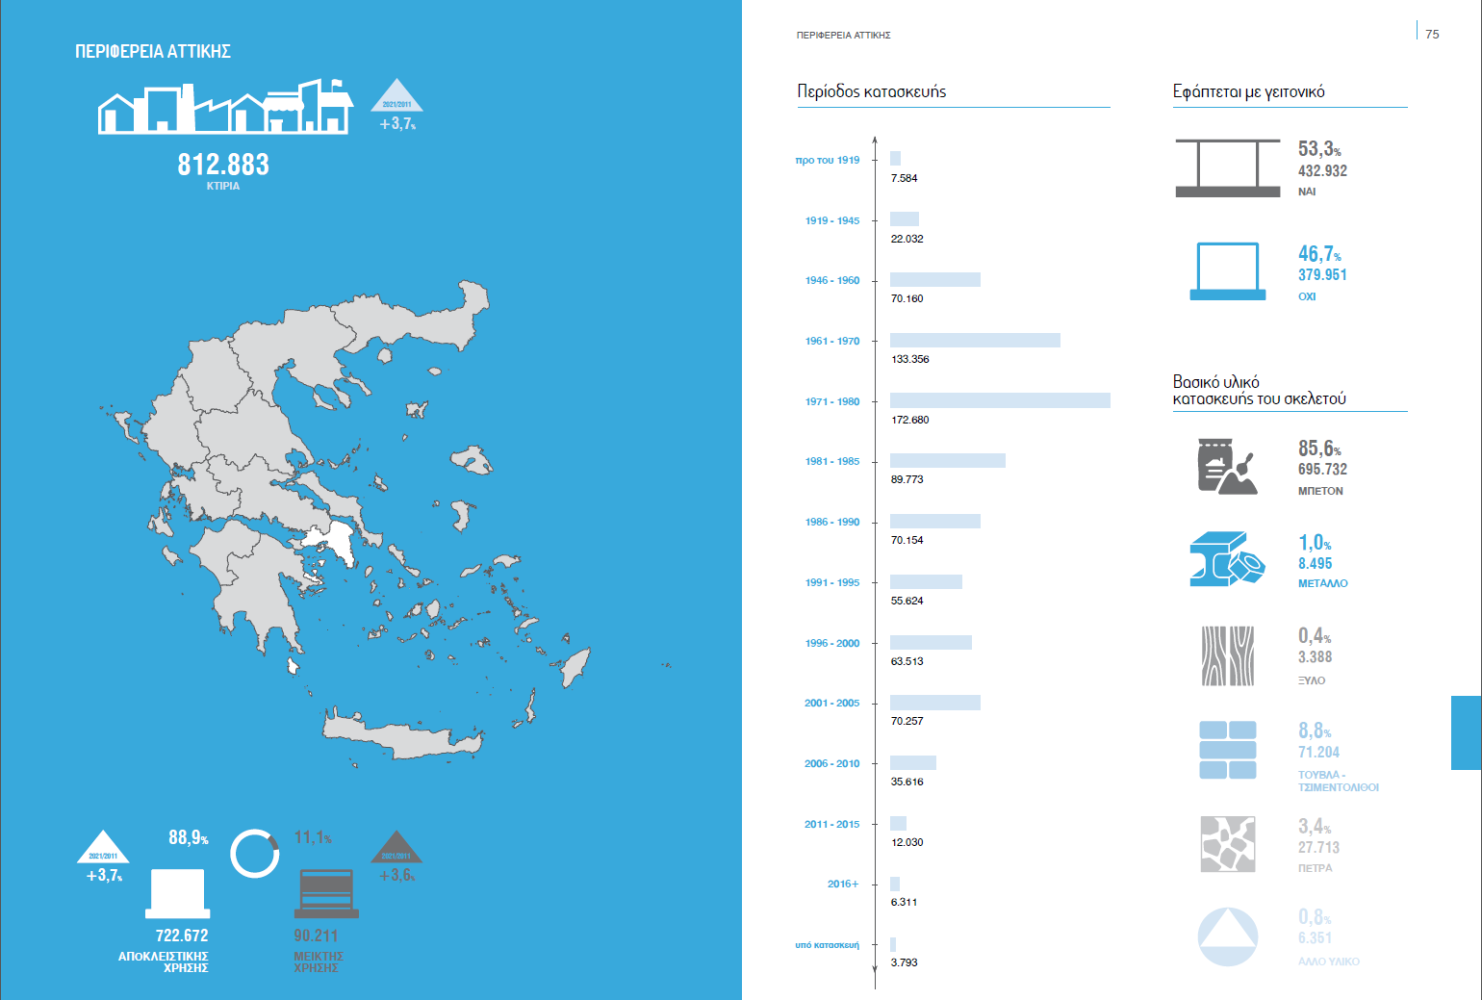Screen dimensions: 1482x1000
Task: Click the island of Crete on map
Action: pyautogui.click(x=402, y=737)
